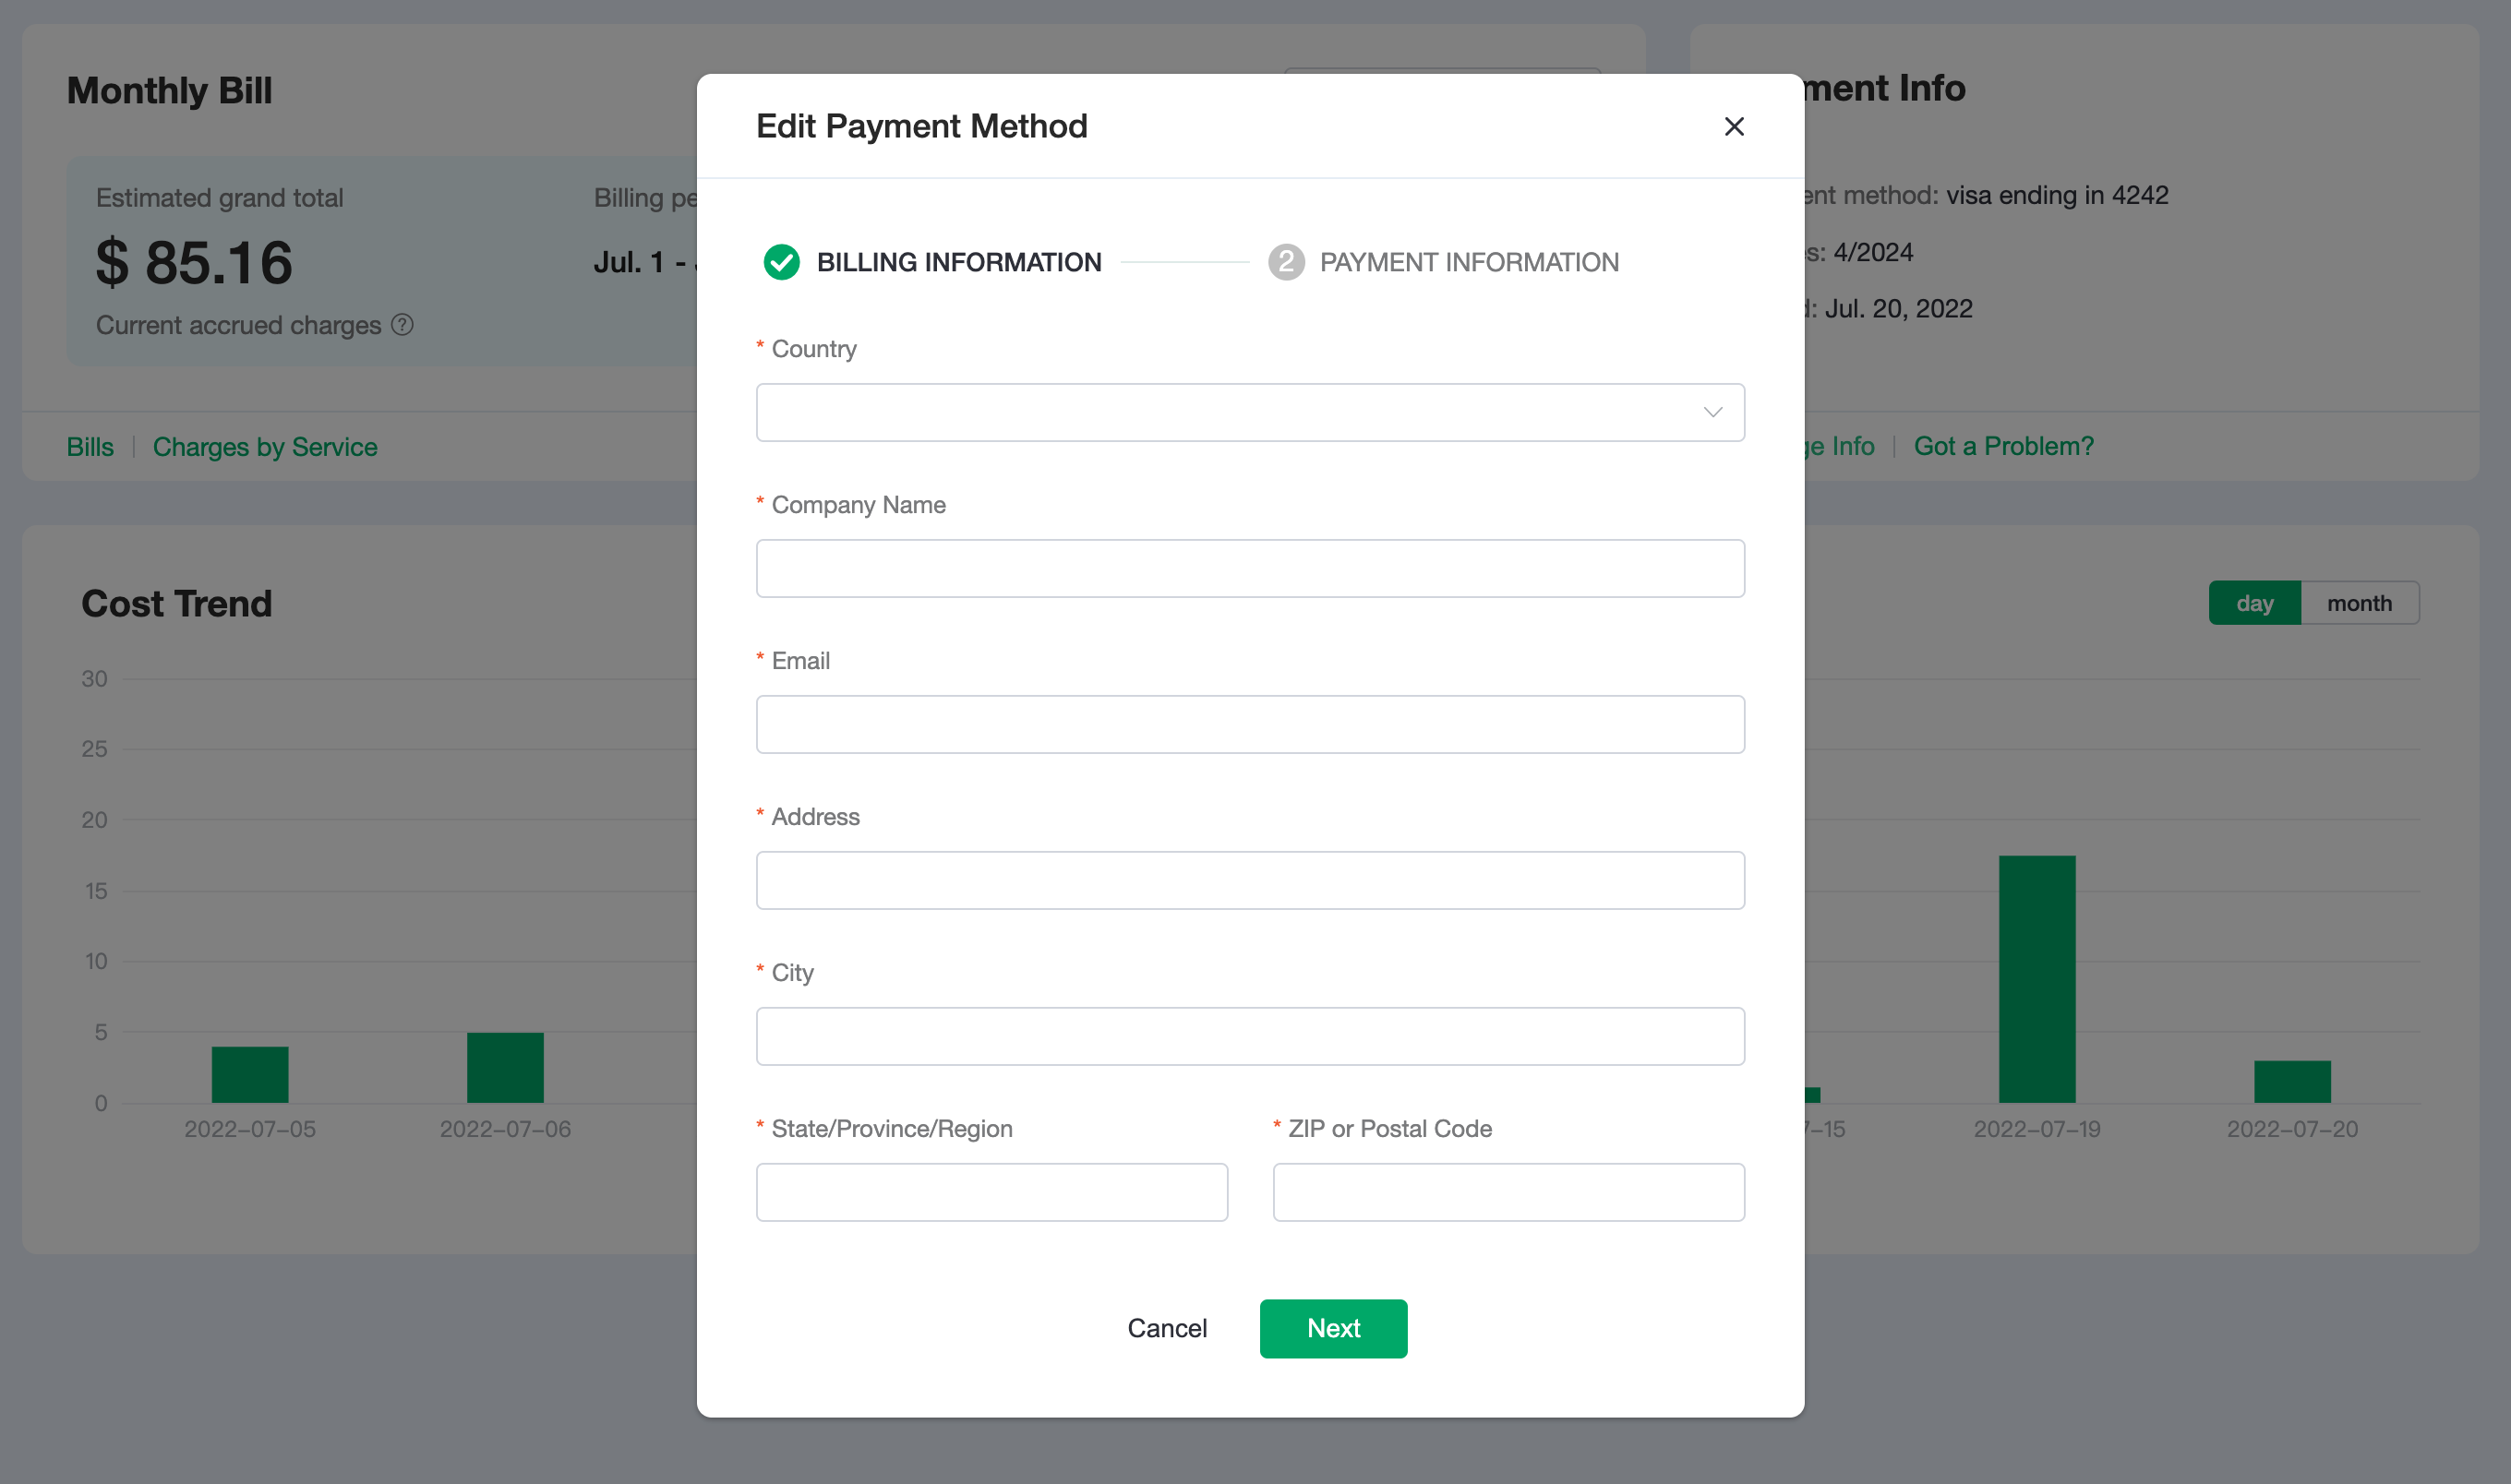The width and height of the screenshot is (2511, 1484).
Task: Switch Cost Trend to month view
Action: point(2359,603)
